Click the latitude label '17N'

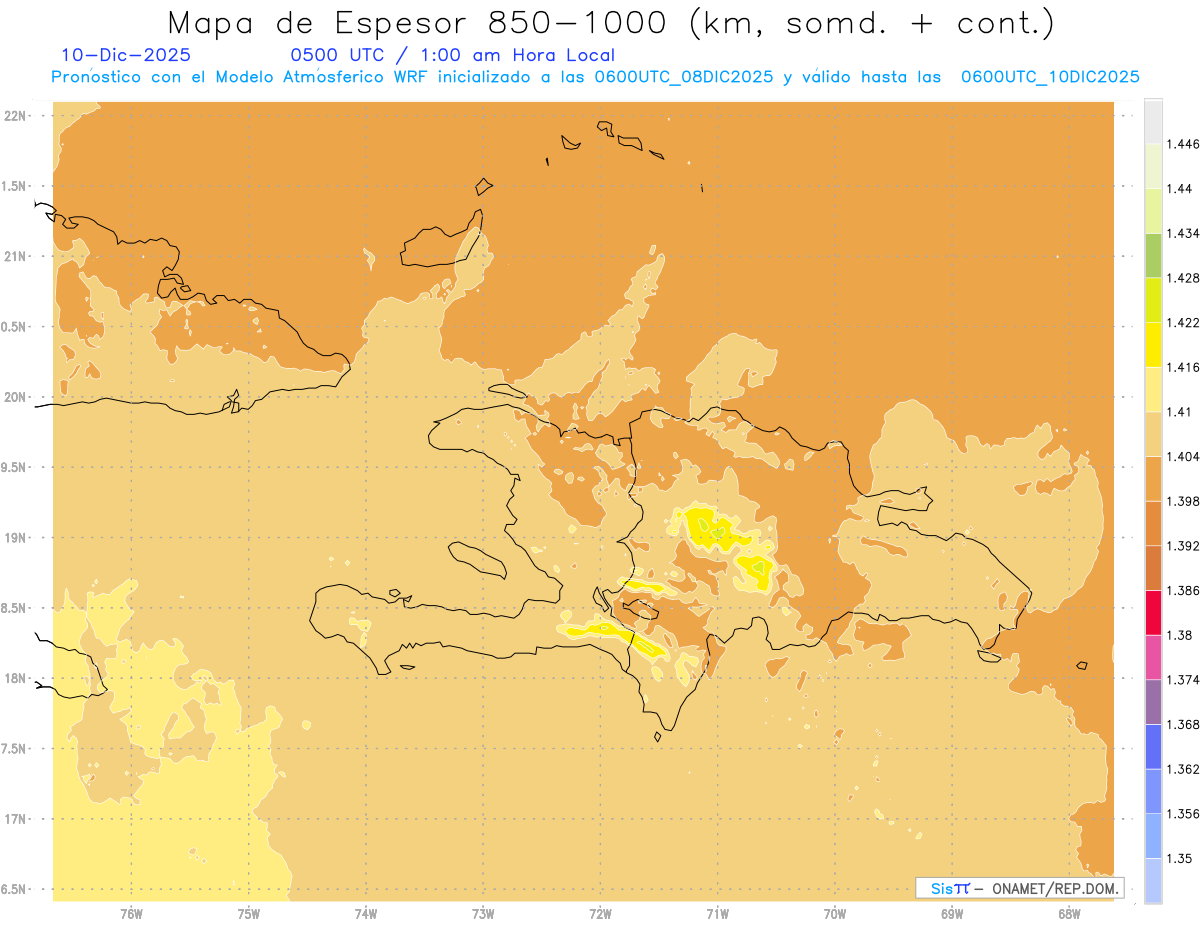tap(15, 819)
